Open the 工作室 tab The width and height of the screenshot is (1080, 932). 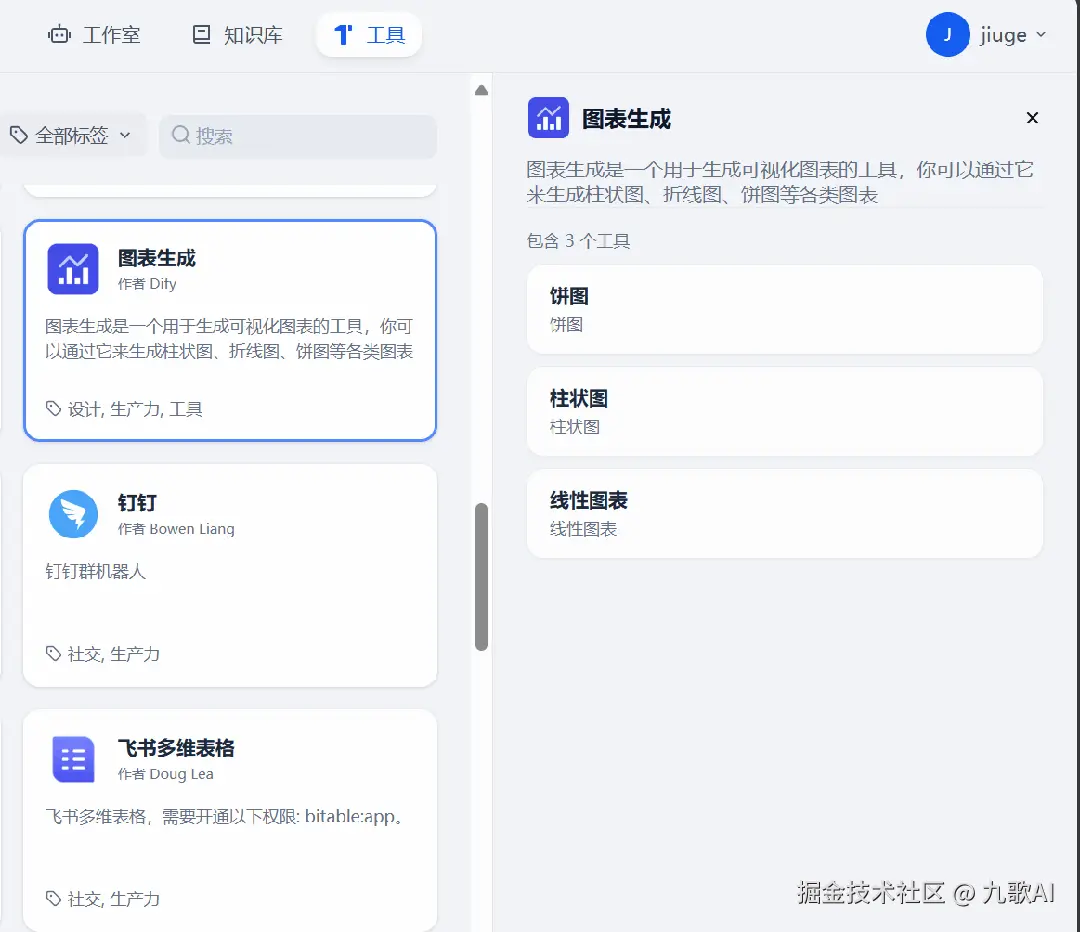point(94,35)
